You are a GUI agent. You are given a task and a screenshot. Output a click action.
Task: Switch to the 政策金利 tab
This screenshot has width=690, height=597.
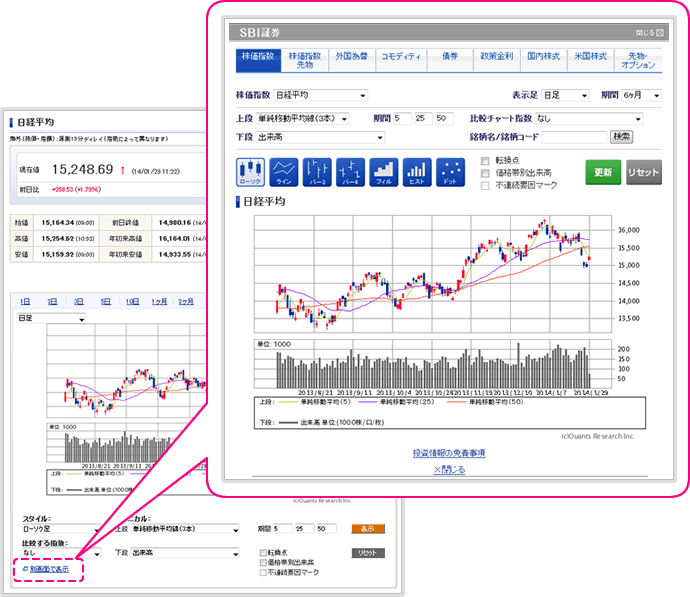click(497, 60)
